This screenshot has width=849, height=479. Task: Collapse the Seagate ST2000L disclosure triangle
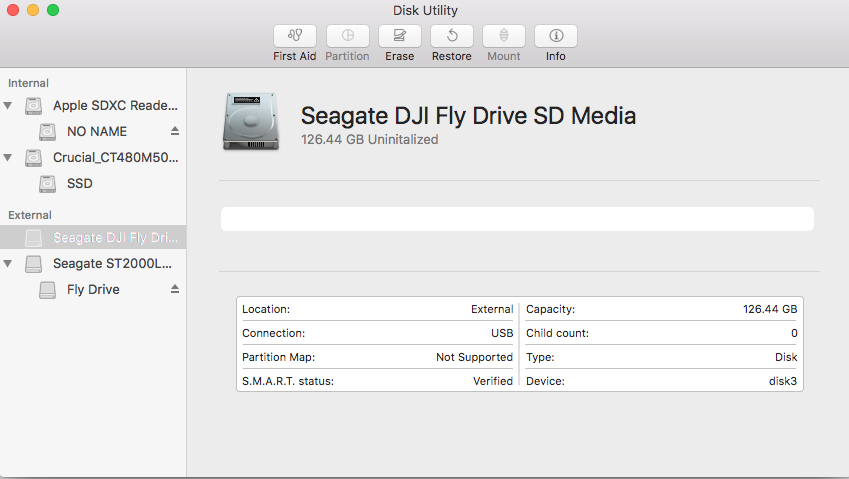(8, 264)
